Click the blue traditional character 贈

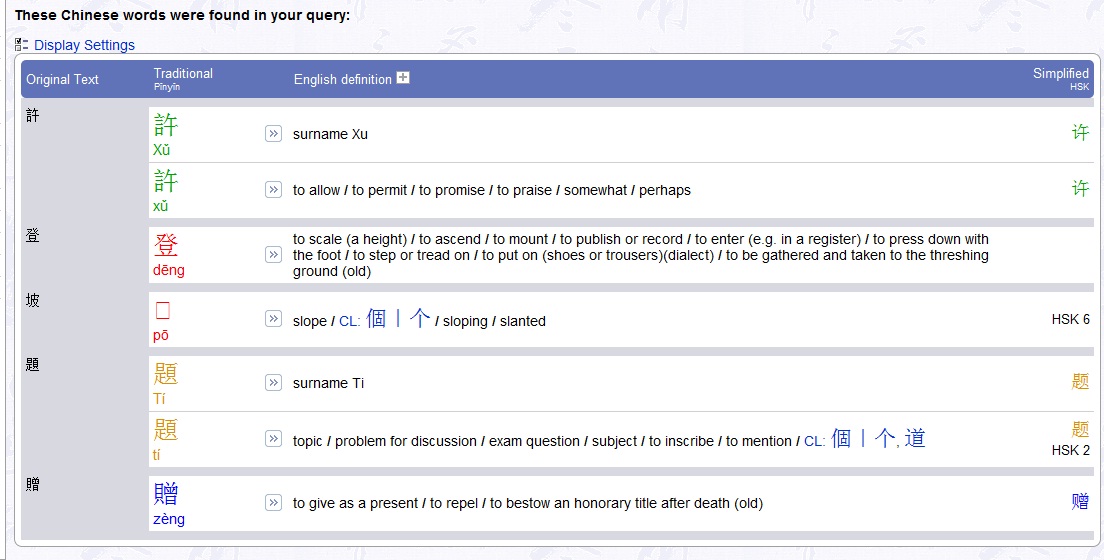point(166,494)
